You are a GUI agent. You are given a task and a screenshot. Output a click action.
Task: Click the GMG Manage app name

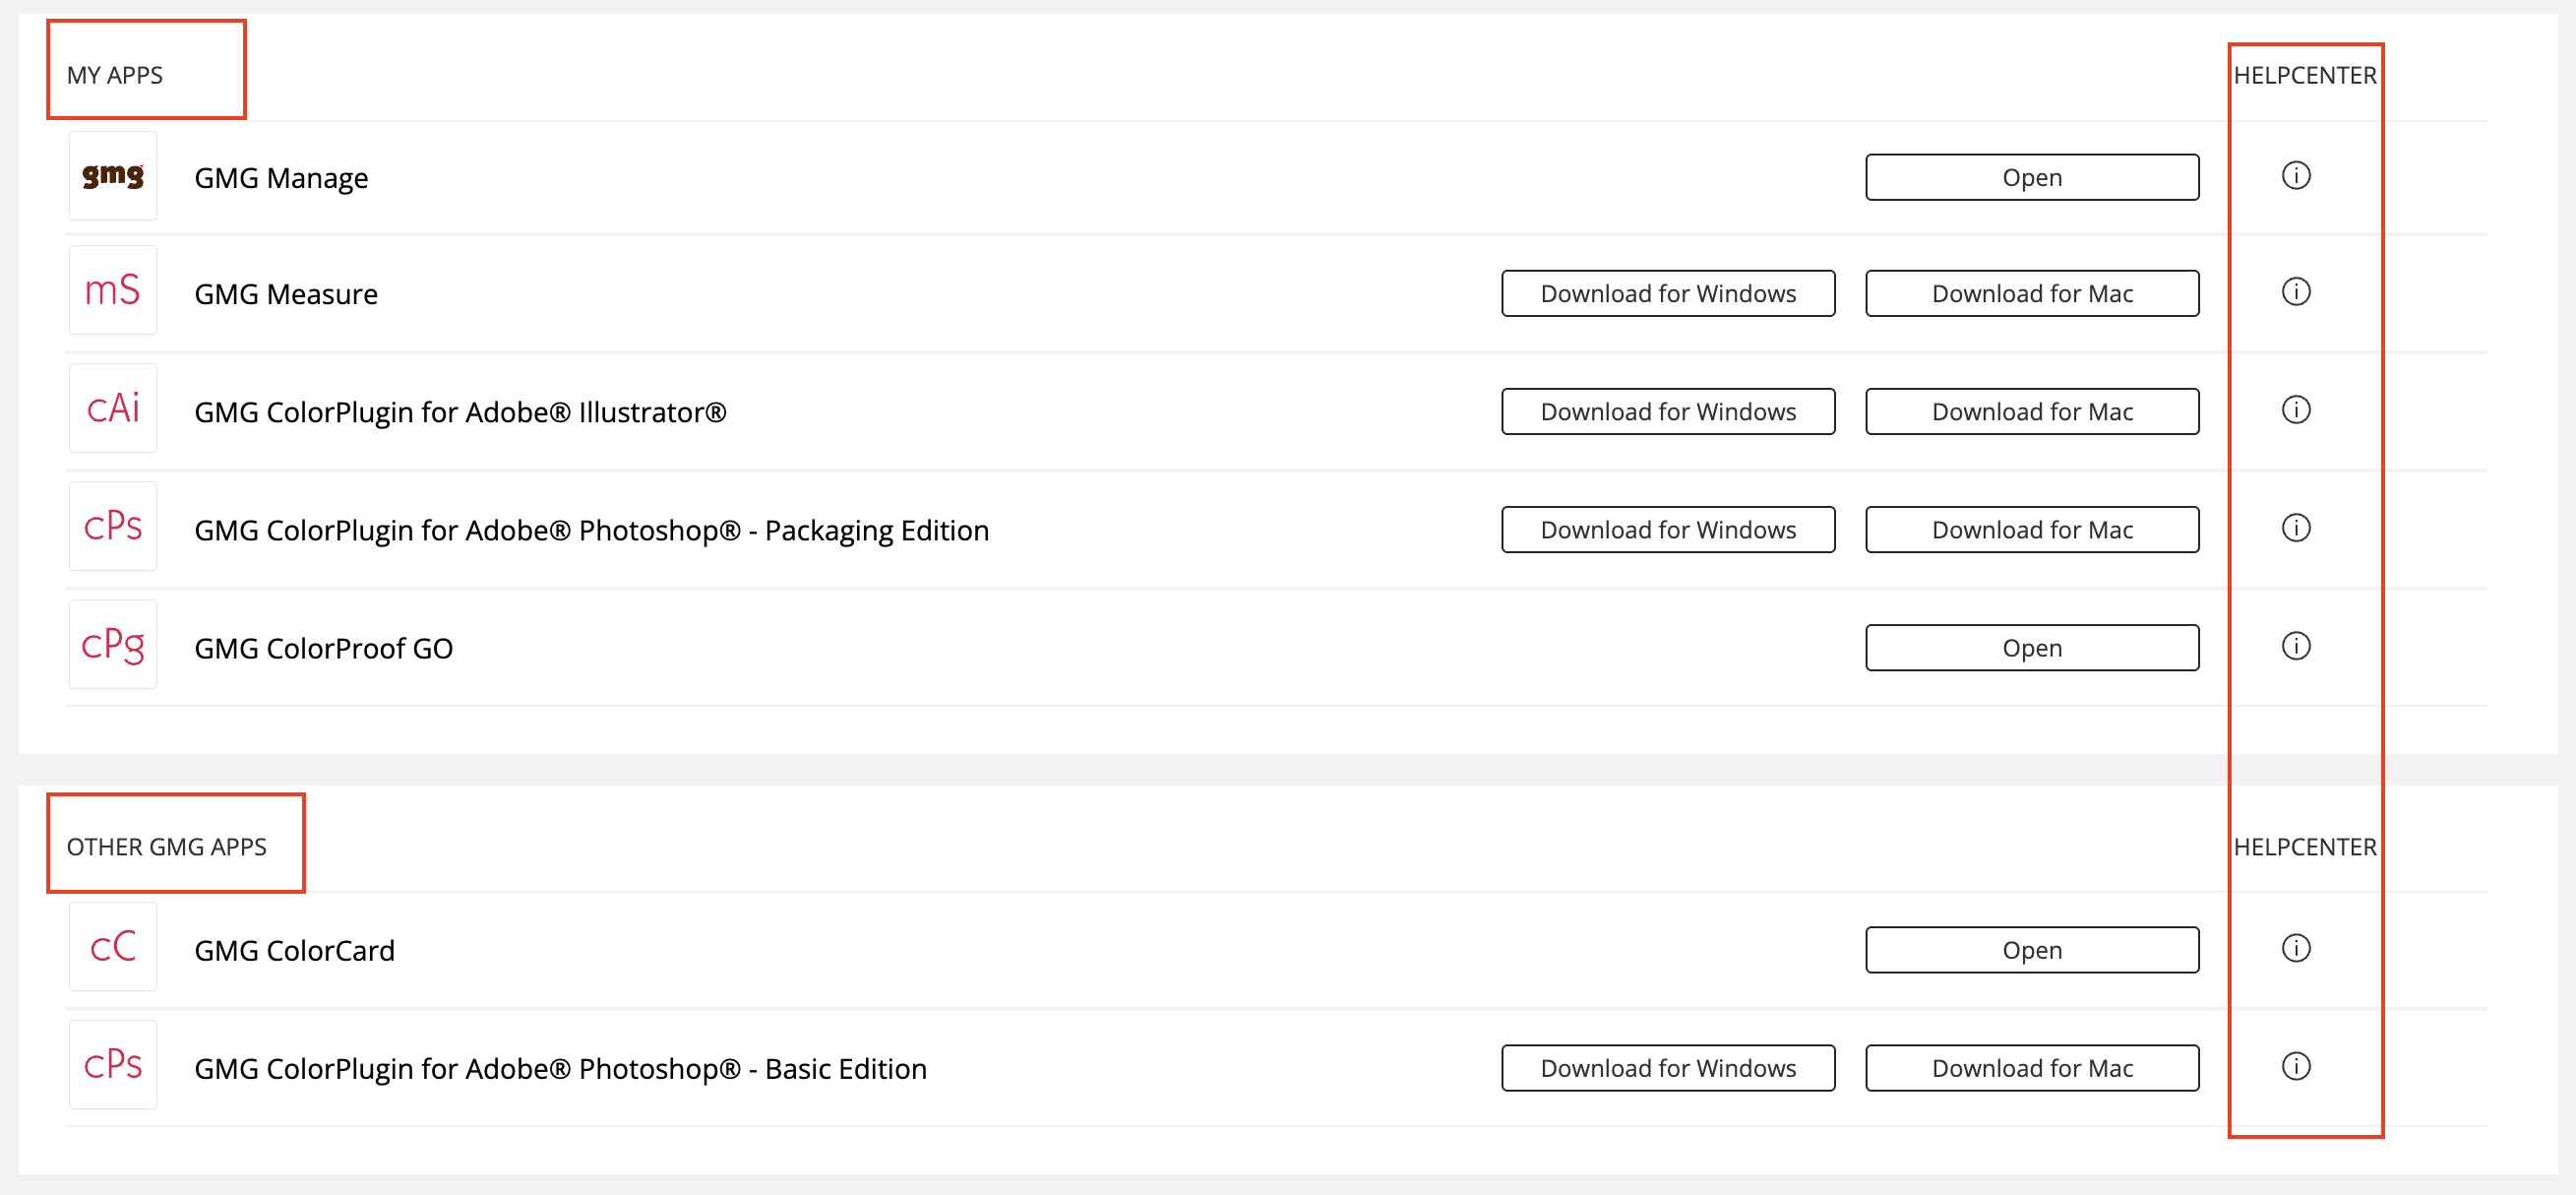point(281,178)
